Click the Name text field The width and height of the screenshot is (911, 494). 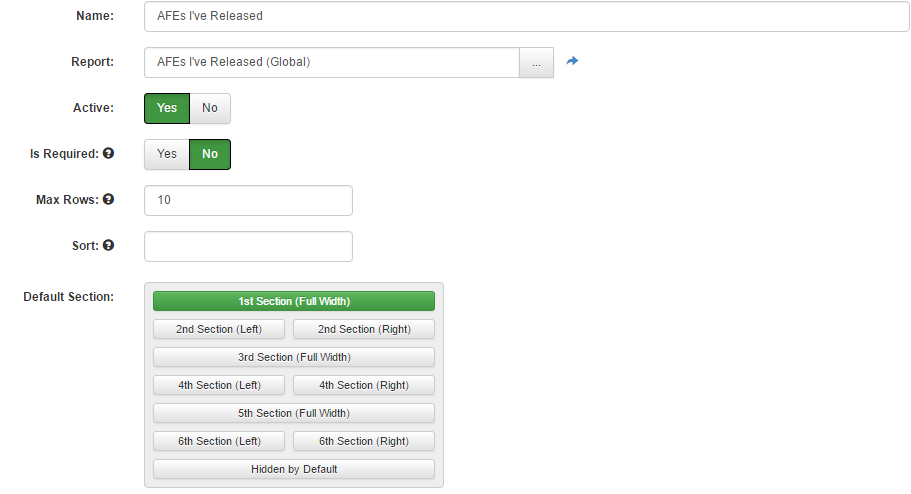(525, 16)
